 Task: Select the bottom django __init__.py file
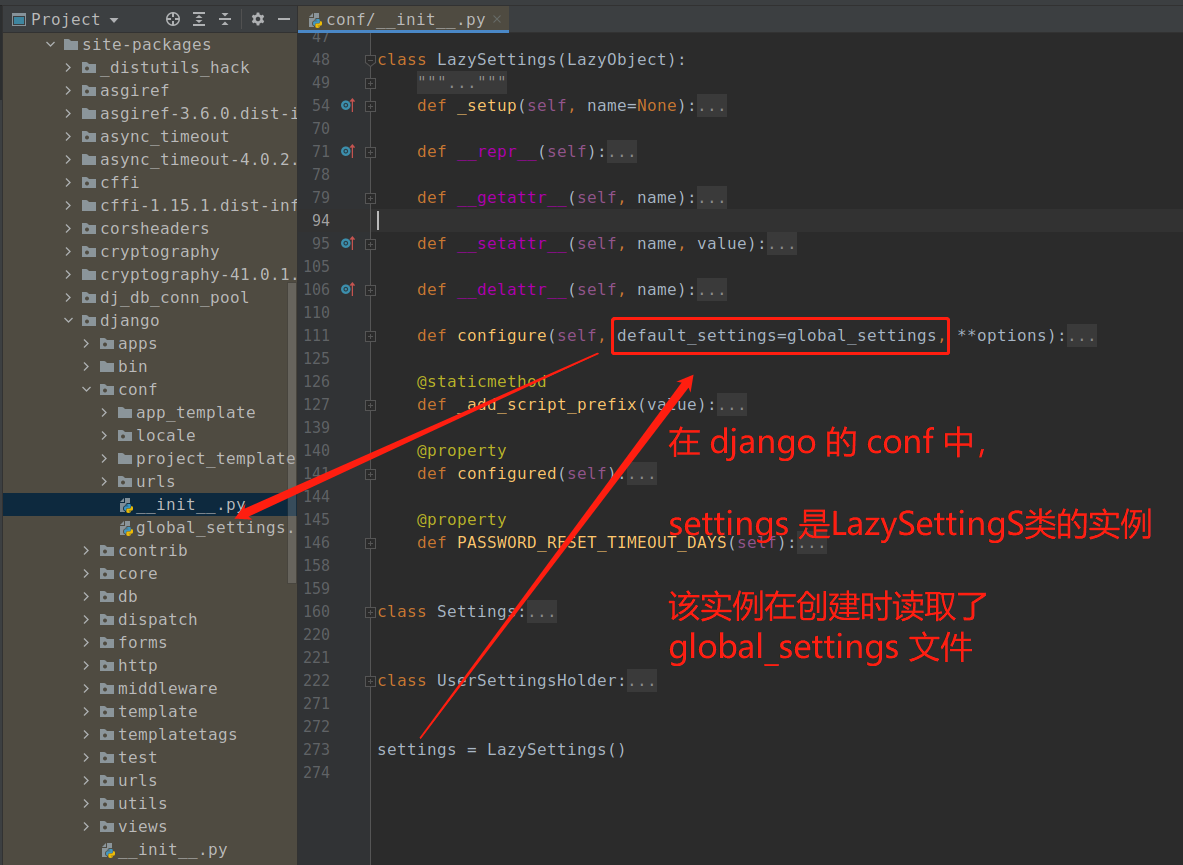coord(164,850)
